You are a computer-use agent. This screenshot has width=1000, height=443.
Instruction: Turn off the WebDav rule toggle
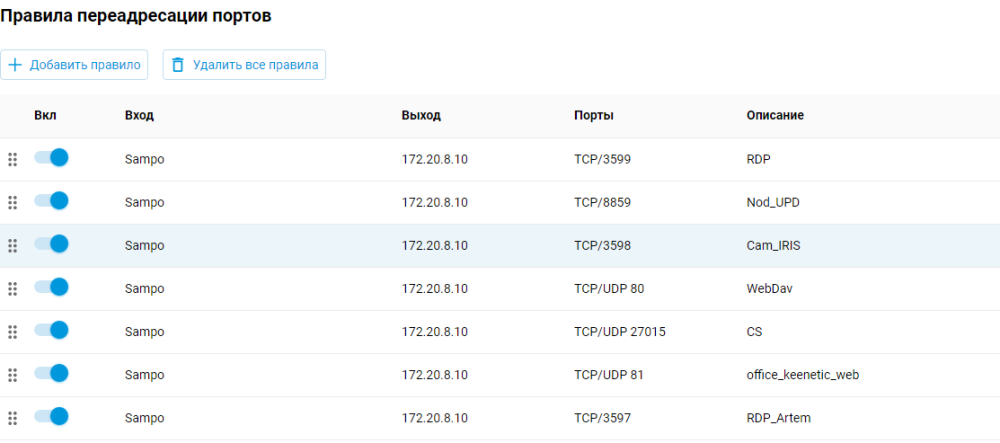click(51, 288)
